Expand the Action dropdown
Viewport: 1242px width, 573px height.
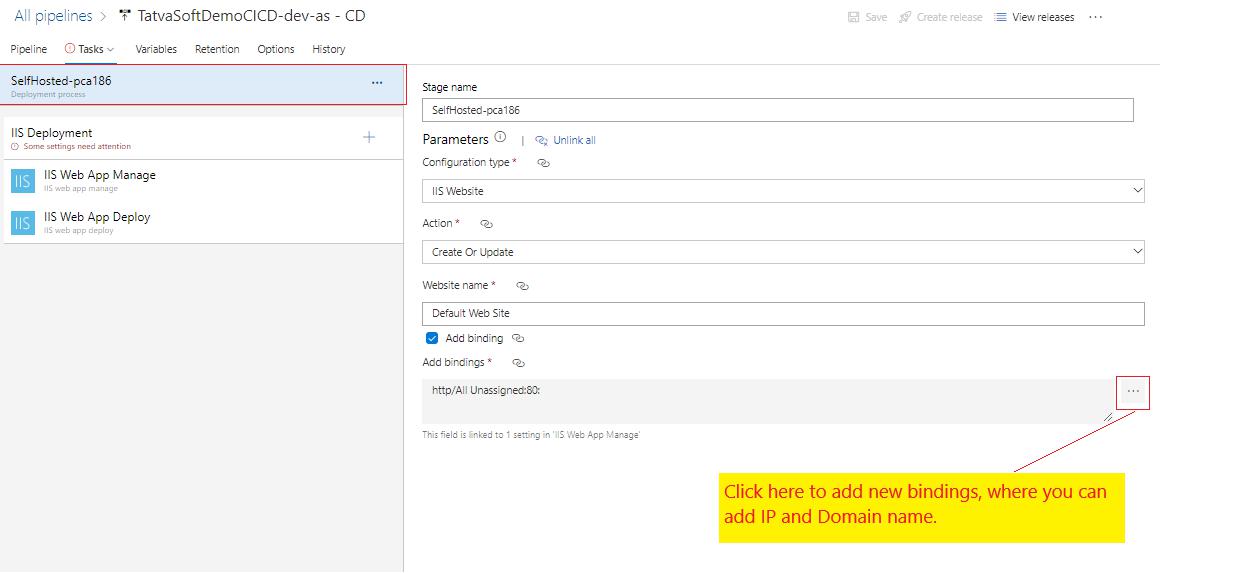pyautogui.click(x=783, y=252)
